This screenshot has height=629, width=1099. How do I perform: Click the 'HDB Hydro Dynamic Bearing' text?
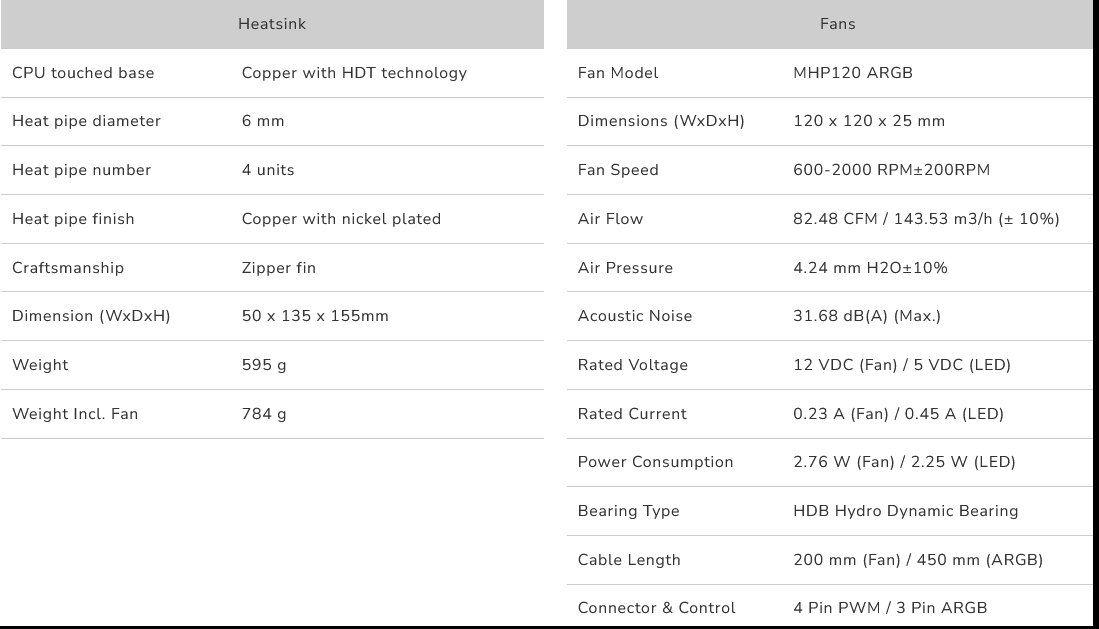coord(905,511)
